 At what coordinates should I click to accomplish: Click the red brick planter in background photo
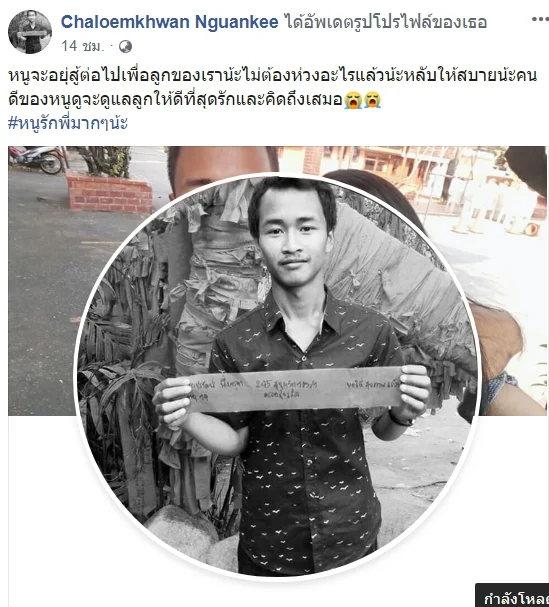coord(110,193)
